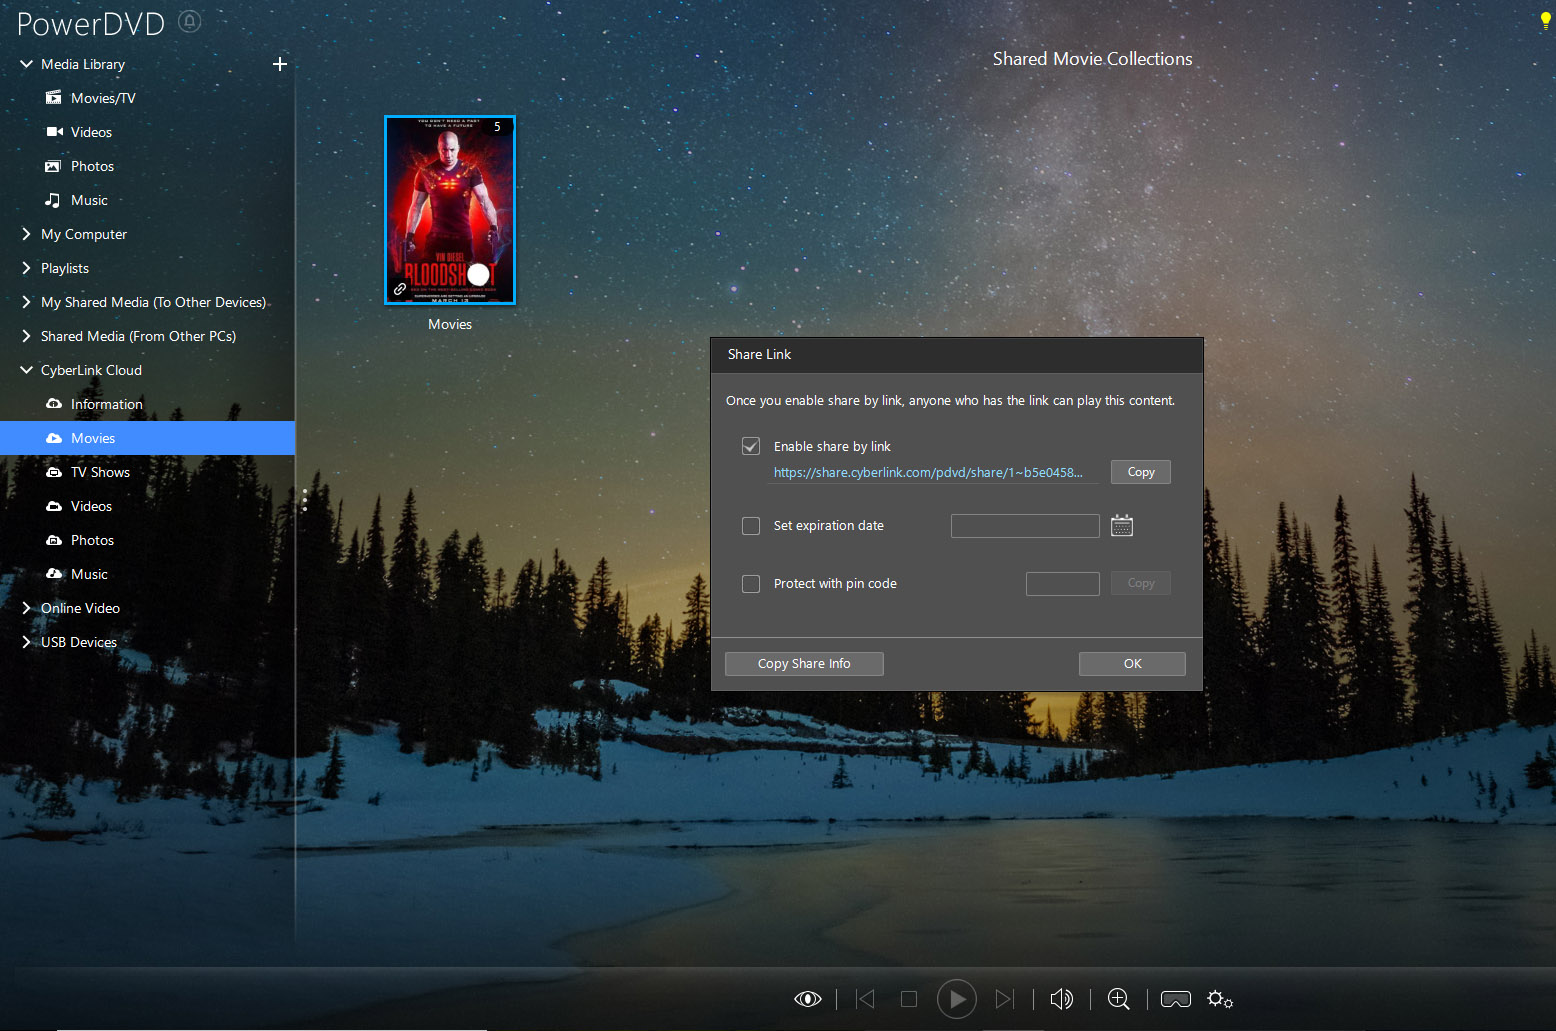Enter VR mode with headset icon
The height and width of the screenshot is (1031, 1556).
[1176, 999]
